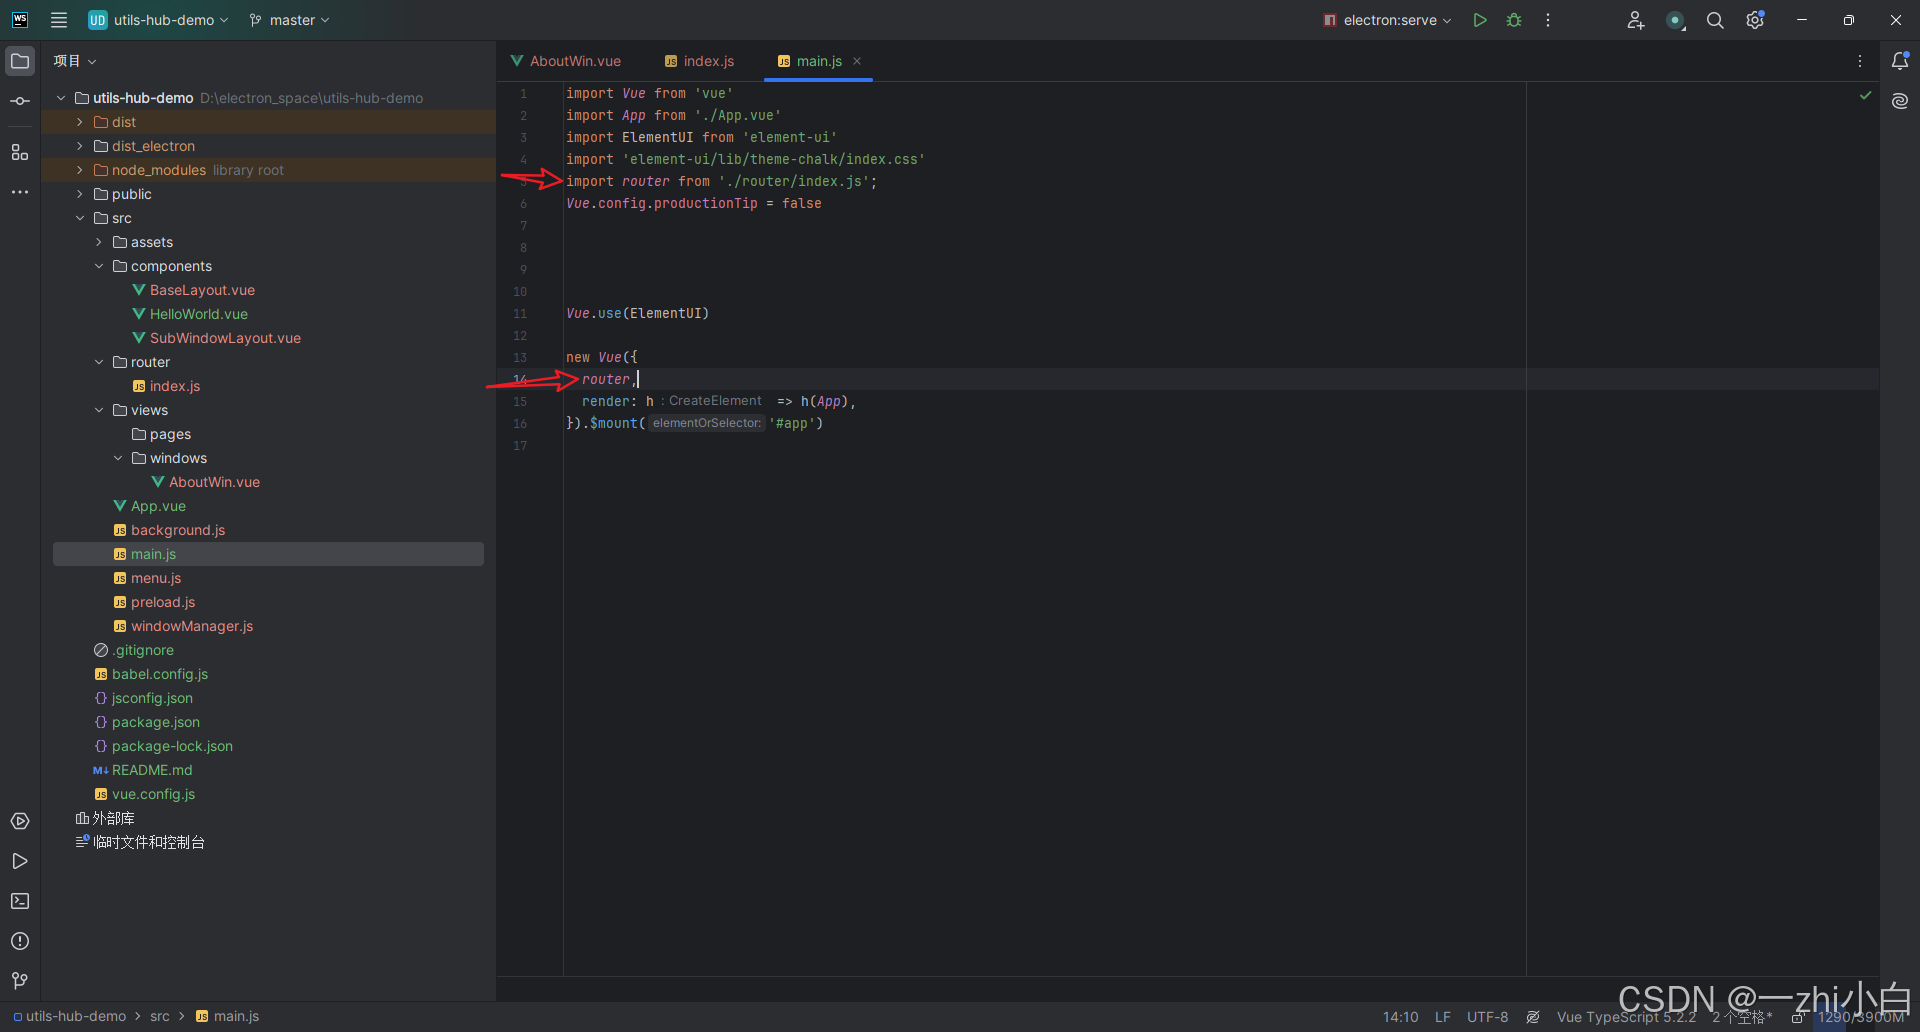Open the master branch dropdown
This screenshot has height=1032, width=1920.
click(290, 20)
